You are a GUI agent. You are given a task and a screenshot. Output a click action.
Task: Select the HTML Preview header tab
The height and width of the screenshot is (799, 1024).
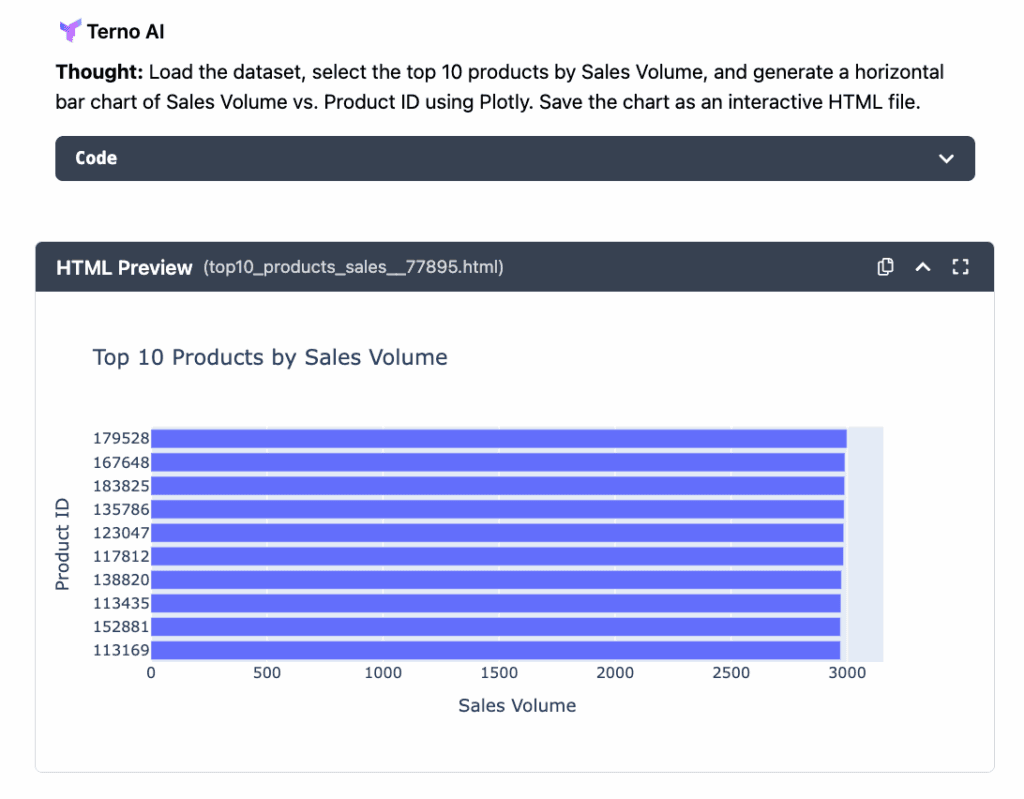pyautogui.click(x=124, y=267)
